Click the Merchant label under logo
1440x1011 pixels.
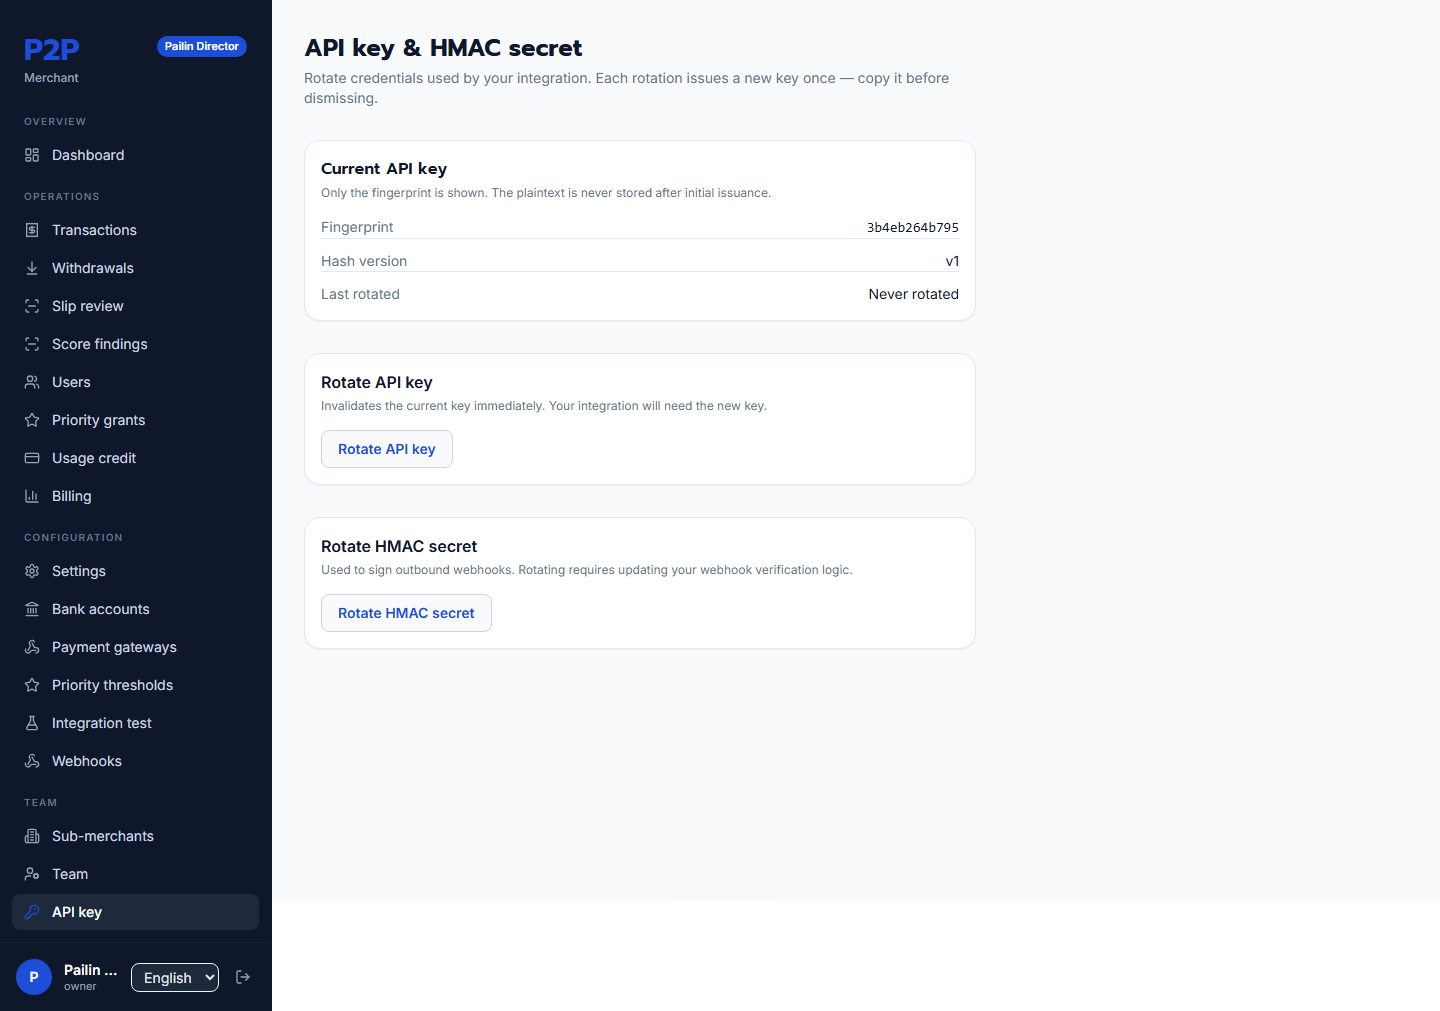pos(51,78)
